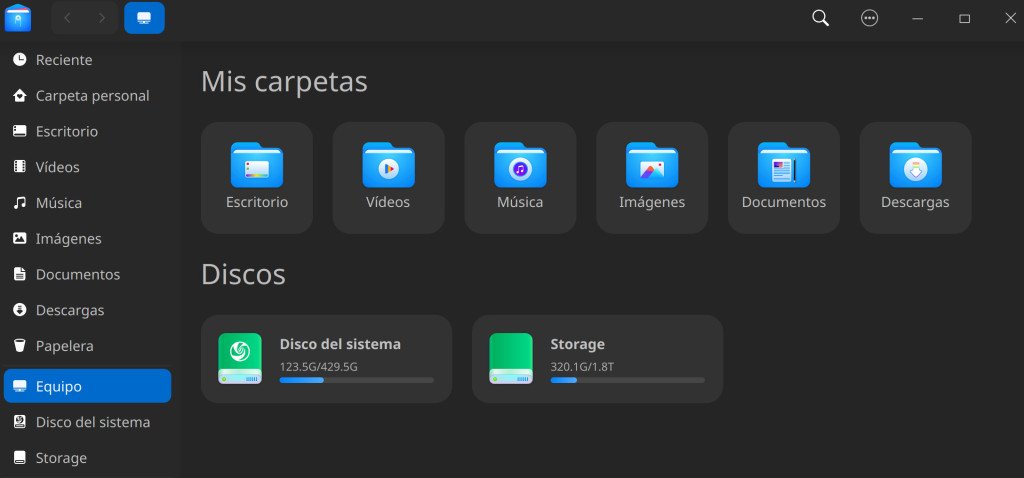Select Música text in the sidebar
The image size is (1024, 478).
tap(59, 203)
